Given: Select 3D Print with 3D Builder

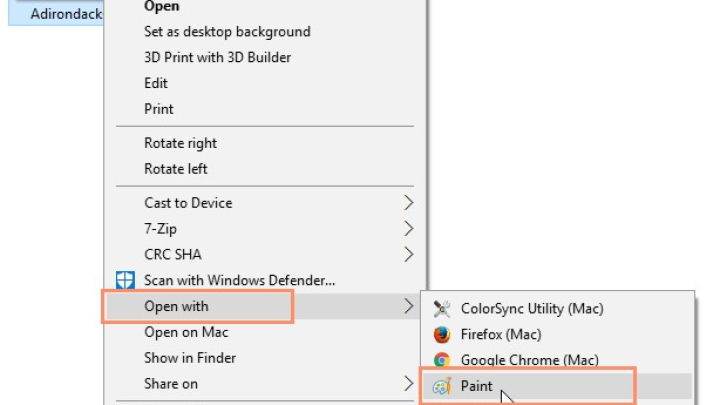Looking at the screenshot, I should [218, 57].
